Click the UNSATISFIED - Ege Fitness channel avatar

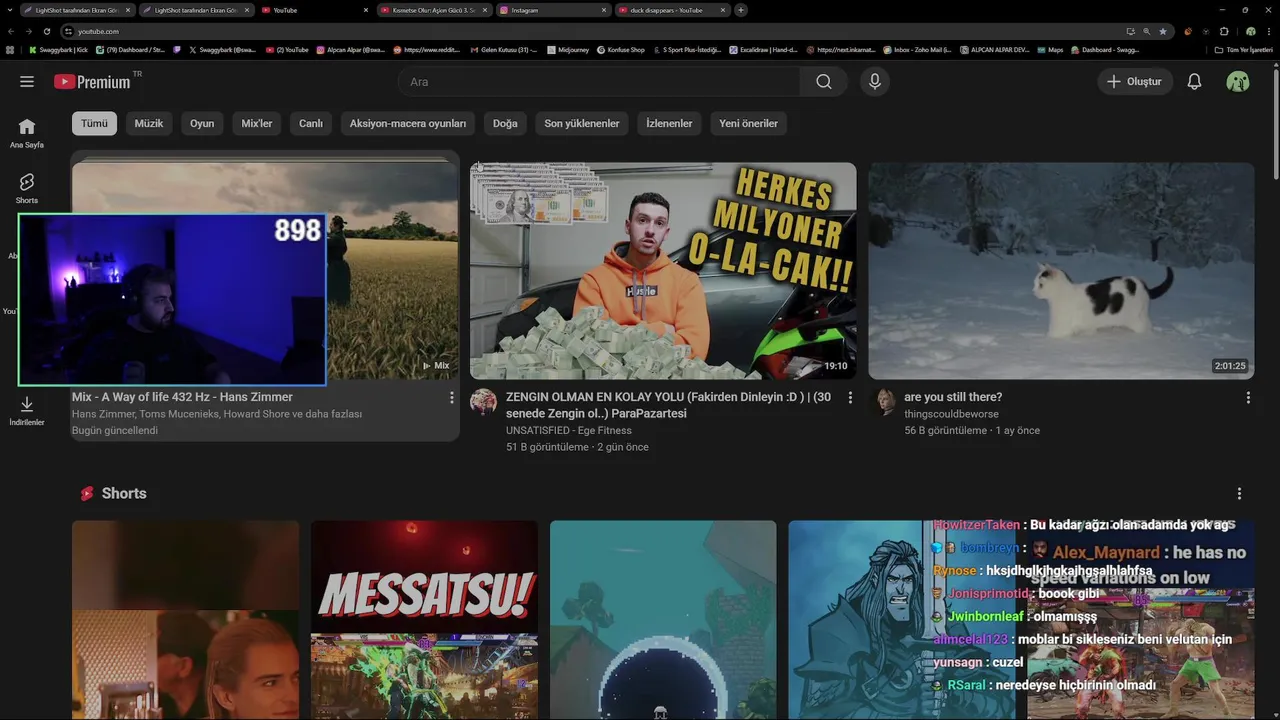[484, 402]
